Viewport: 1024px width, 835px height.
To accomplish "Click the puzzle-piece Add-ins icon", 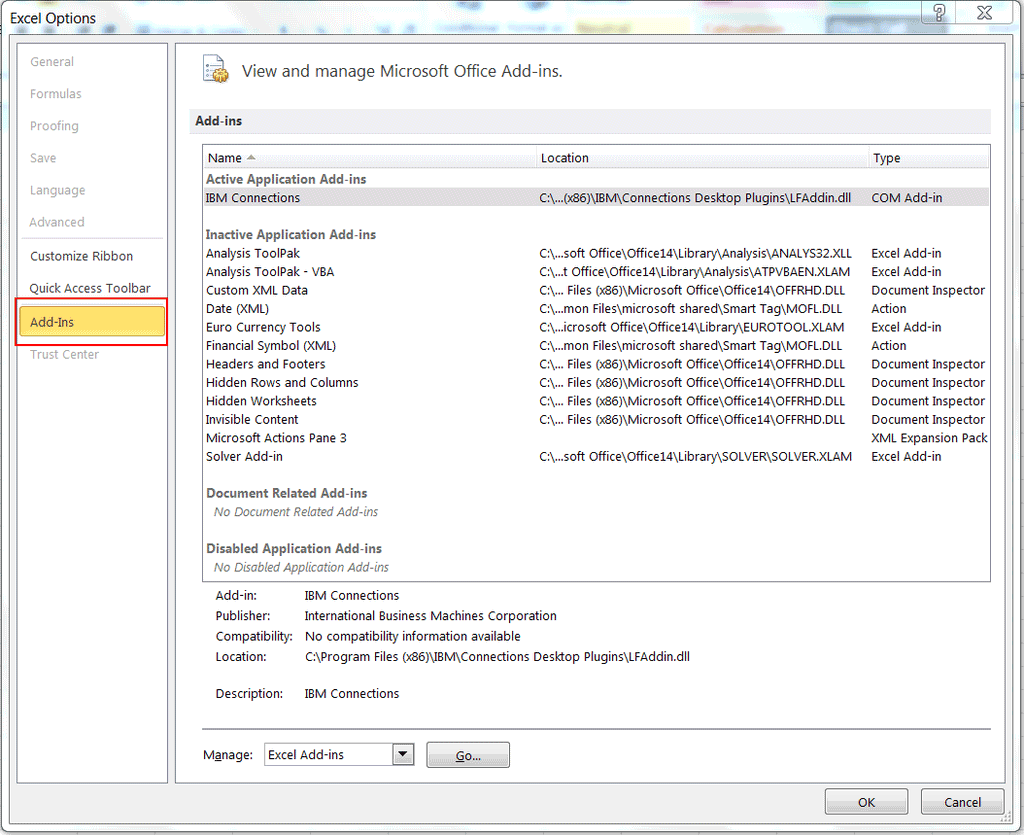I will pos(214,69).
